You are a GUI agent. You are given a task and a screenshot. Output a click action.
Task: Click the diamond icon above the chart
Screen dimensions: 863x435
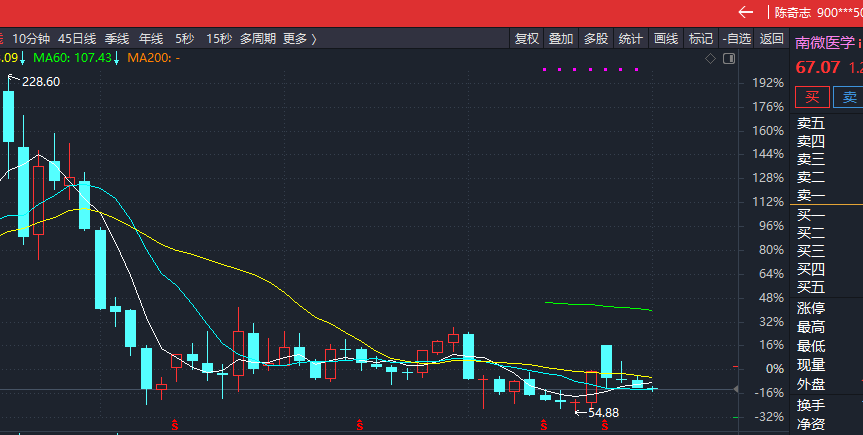[x=710, y=58]
